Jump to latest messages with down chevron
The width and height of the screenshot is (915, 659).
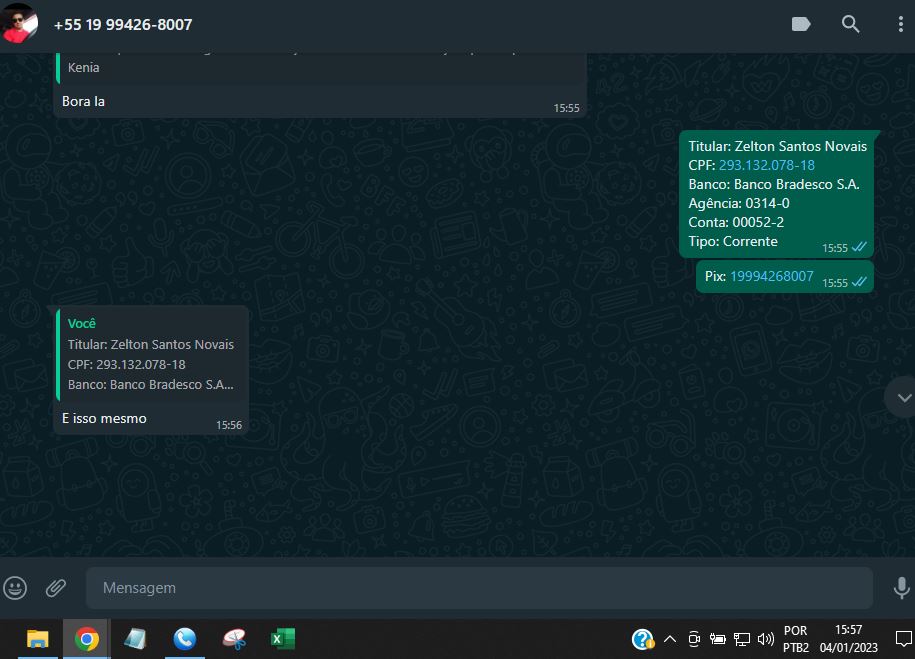[903, 397]
